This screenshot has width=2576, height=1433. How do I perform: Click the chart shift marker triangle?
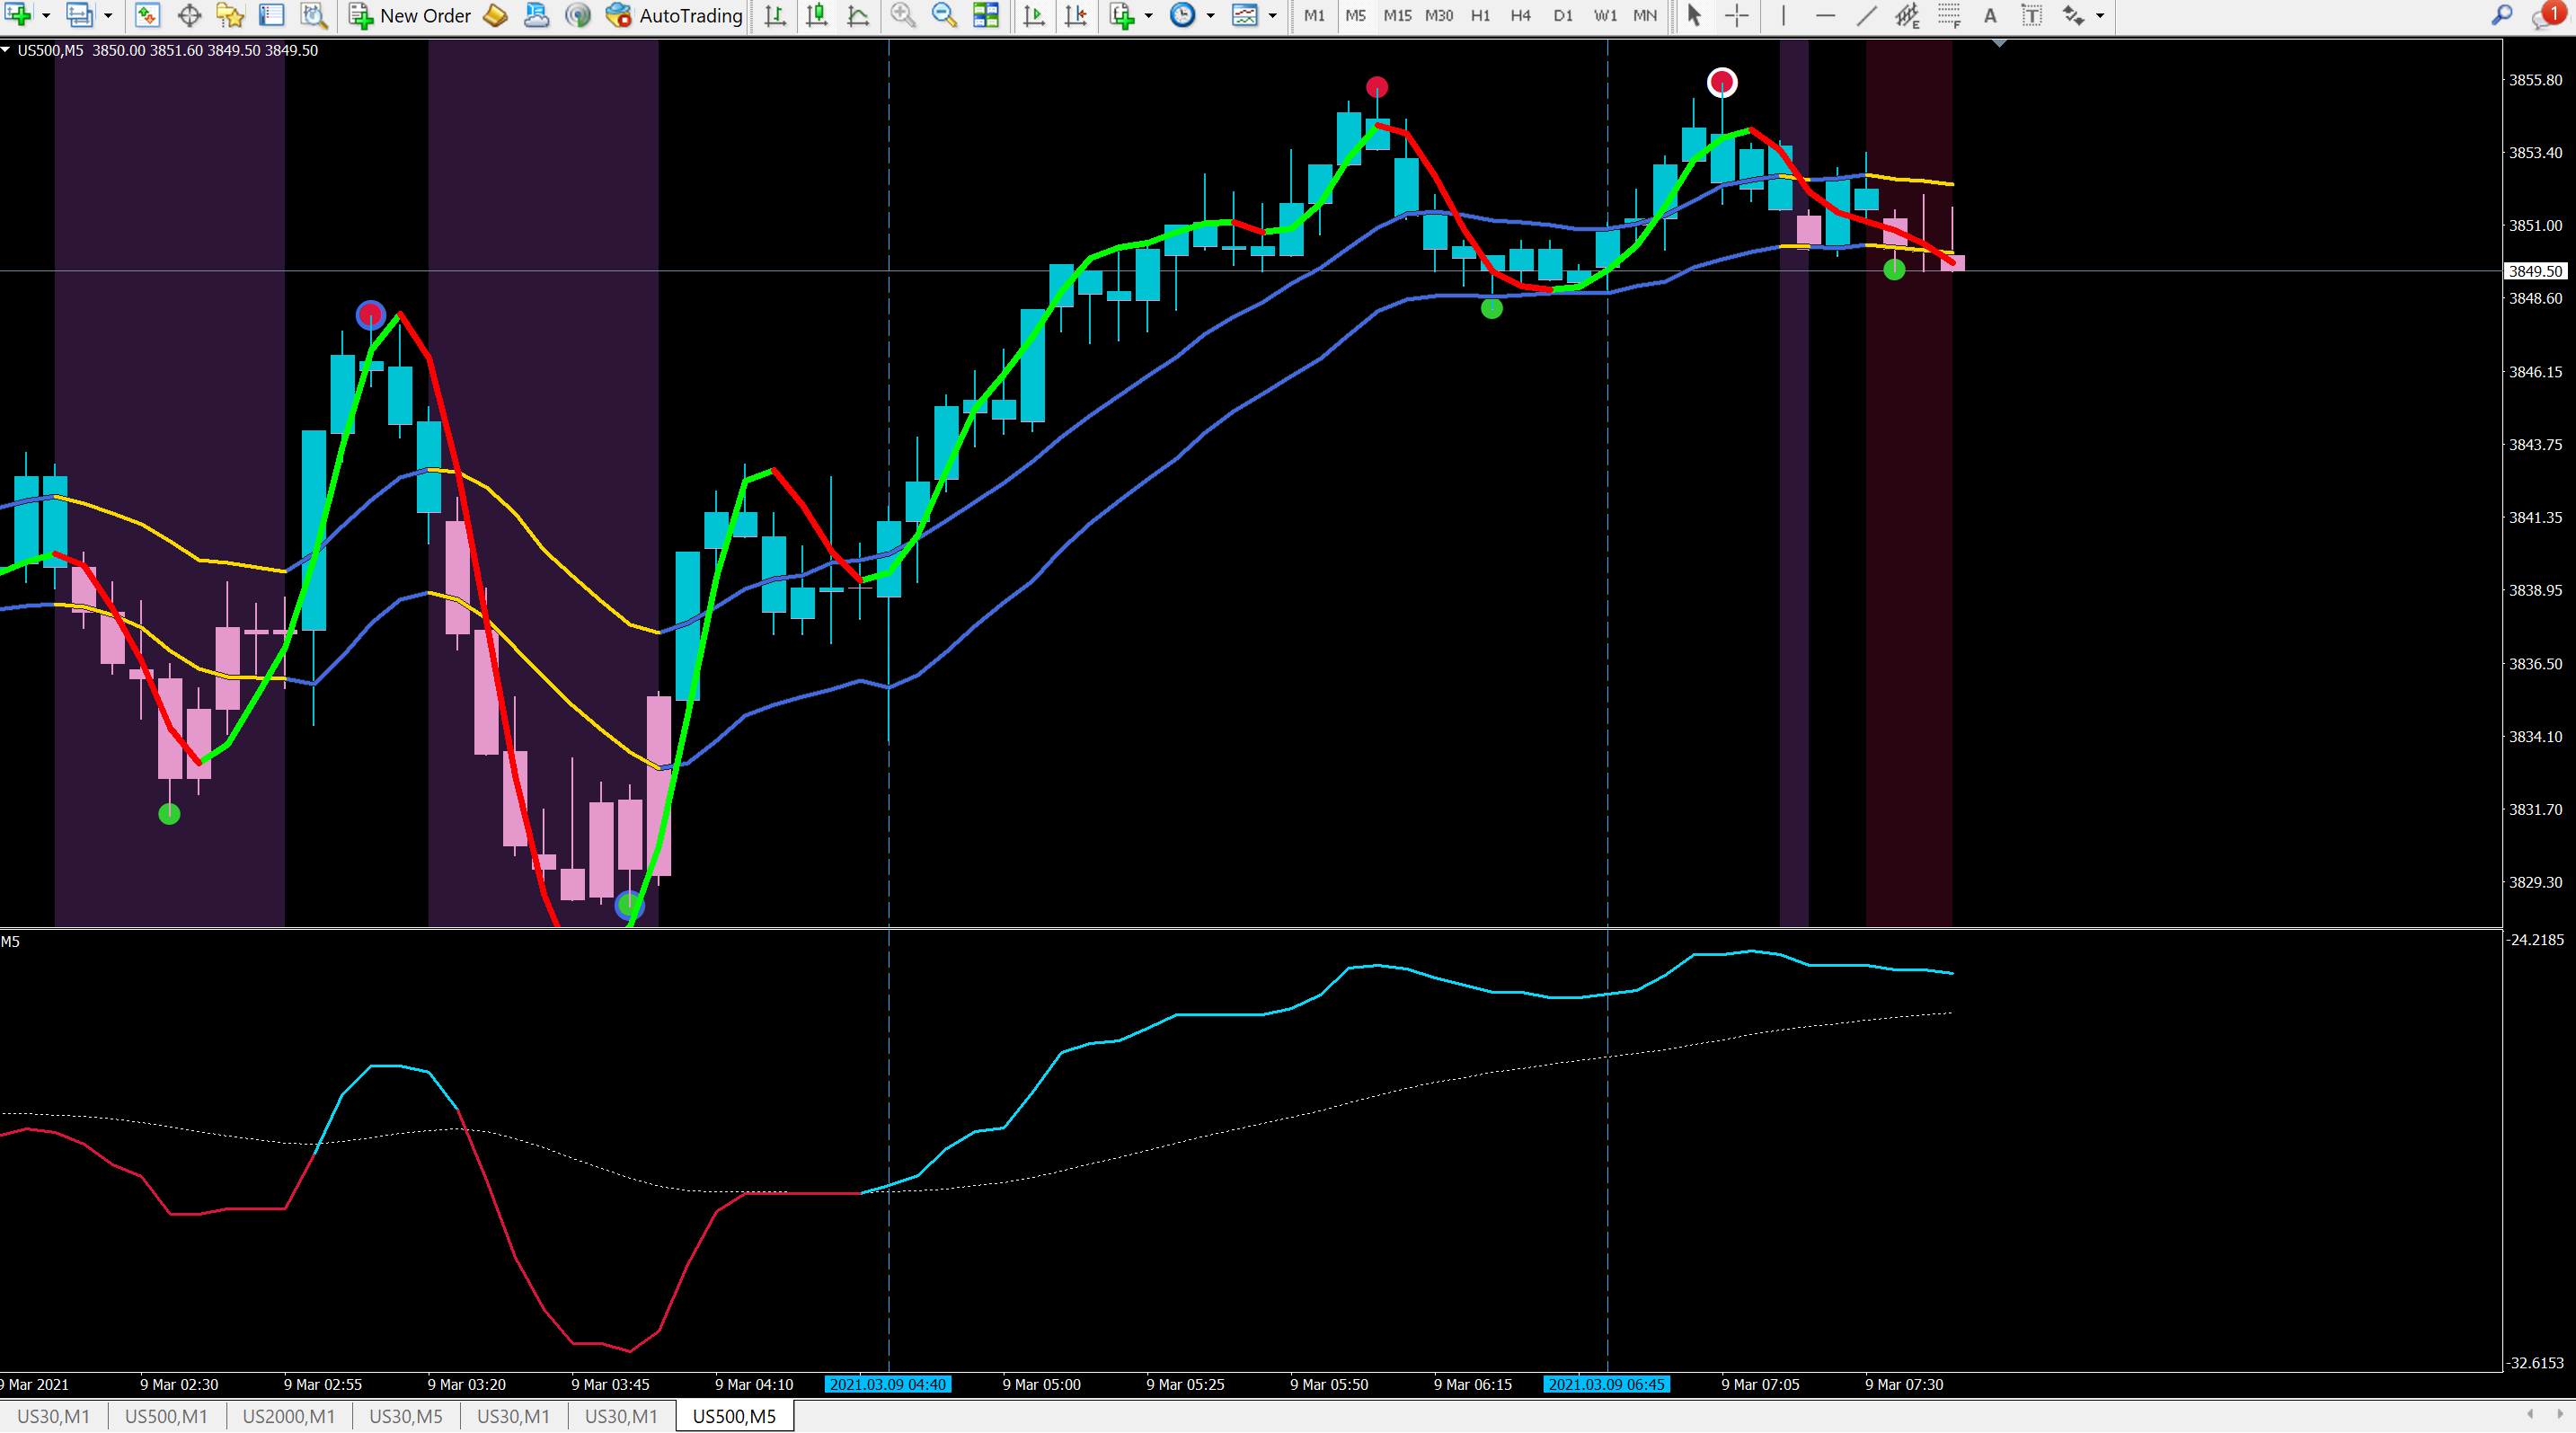(1999, 43)
